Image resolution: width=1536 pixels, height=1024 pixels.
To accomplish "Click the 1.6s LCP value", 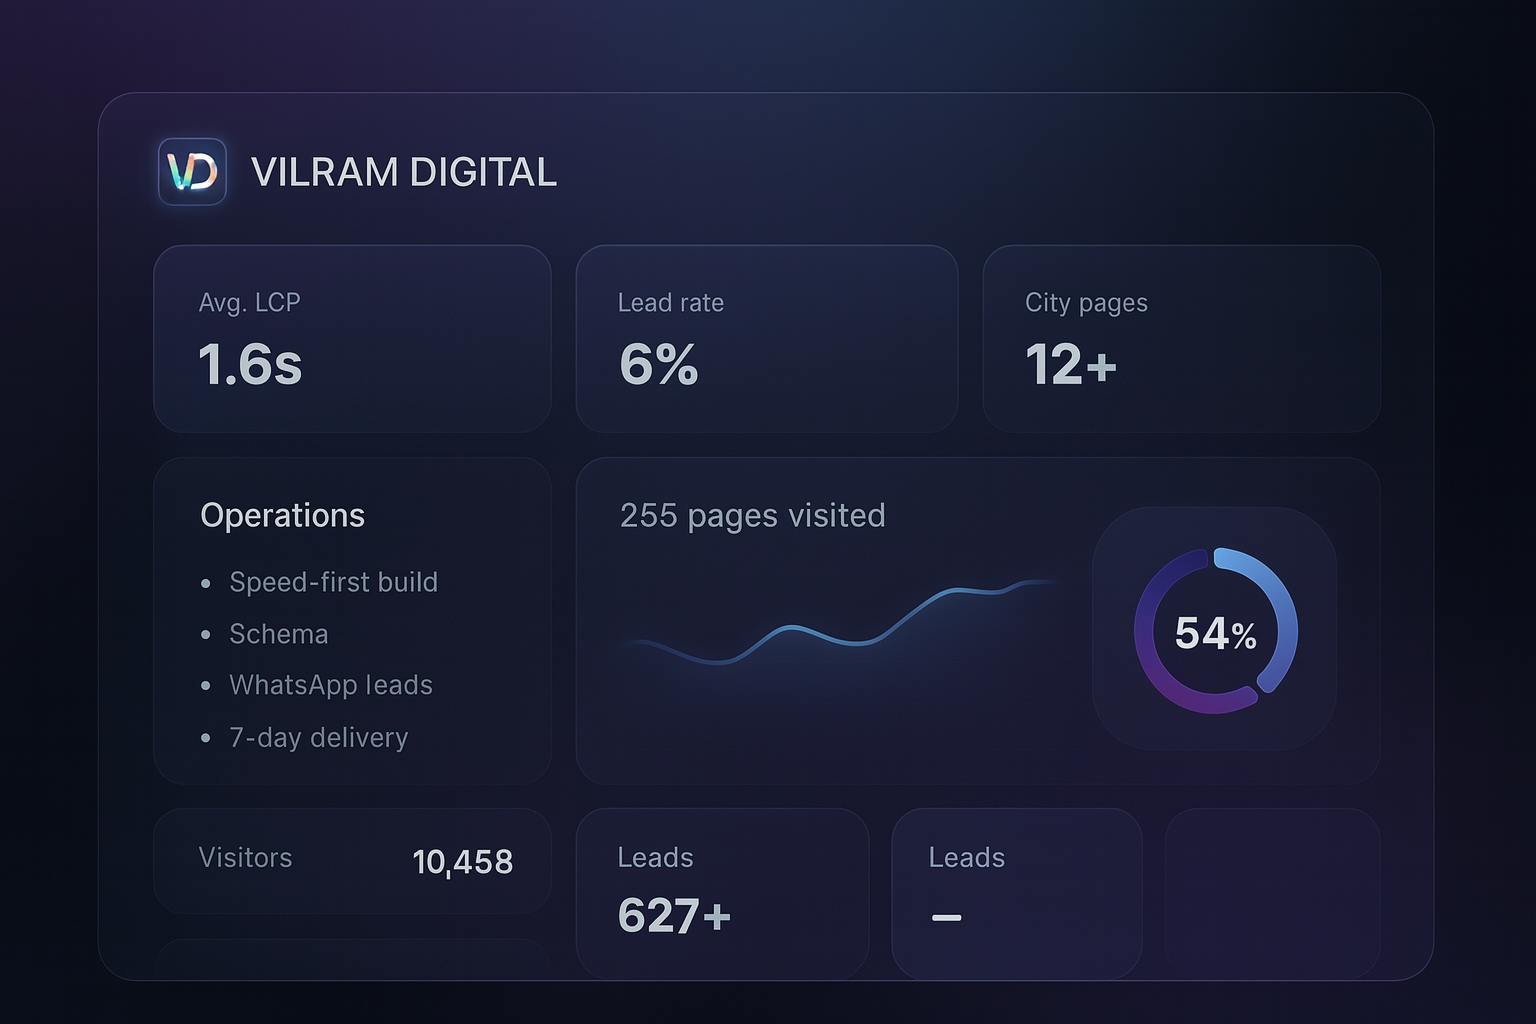I will click(250, 364).
